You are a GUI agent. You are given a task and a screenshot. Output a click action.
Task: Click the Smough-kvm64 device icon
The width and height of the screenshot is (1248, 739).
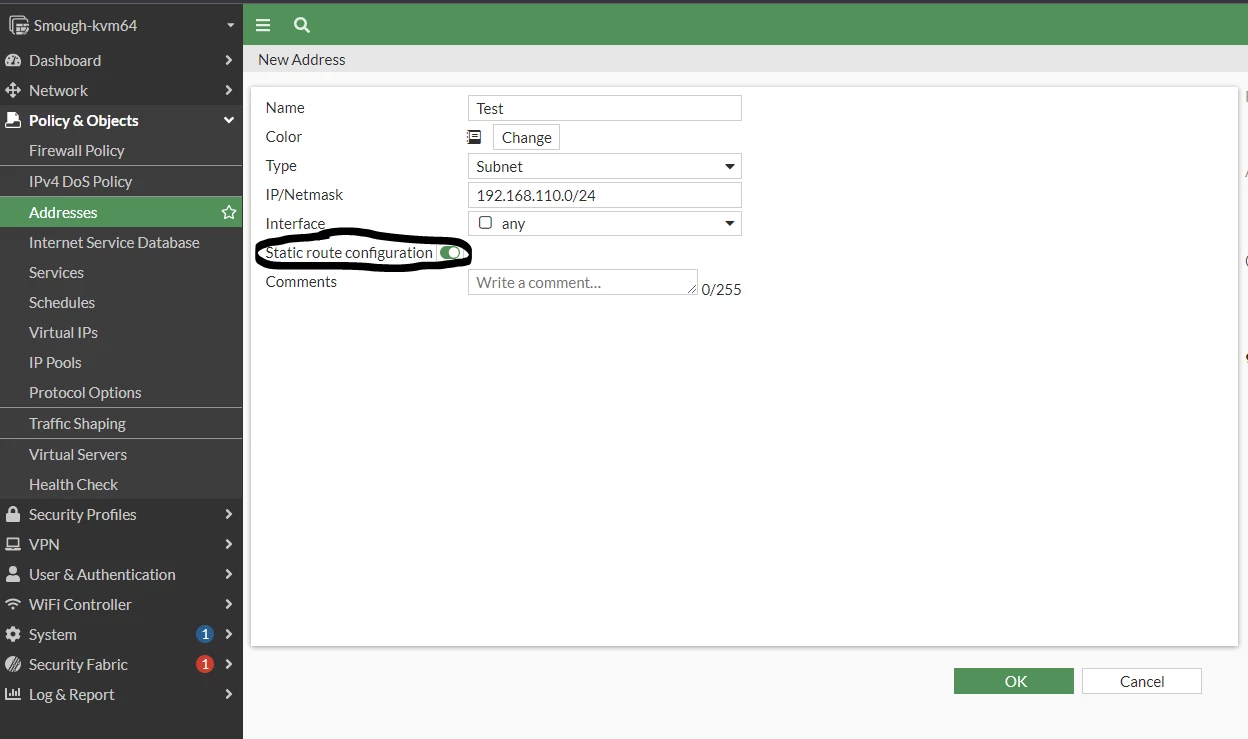[x=18, y=25]
